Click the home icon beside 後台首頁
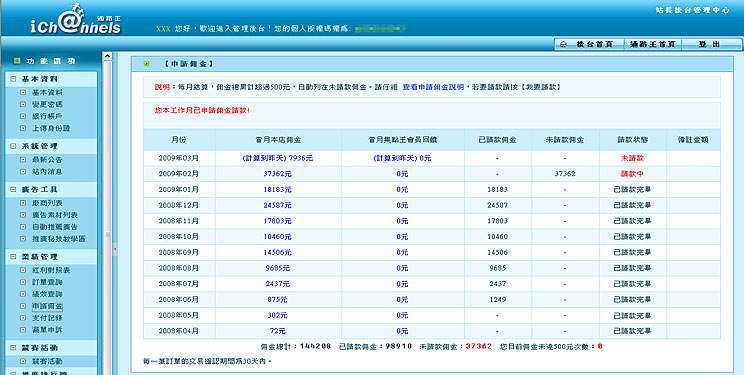The image size is (744, 375). (563, 44)
